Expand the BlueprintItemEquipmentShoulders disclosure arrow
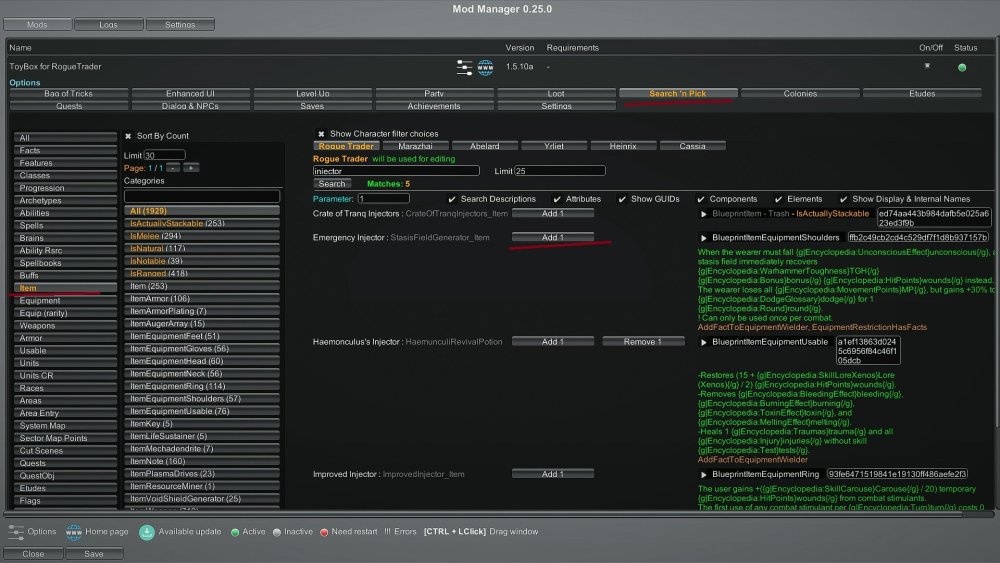Screen dimensions: 1000x563 tap(704, 238)
